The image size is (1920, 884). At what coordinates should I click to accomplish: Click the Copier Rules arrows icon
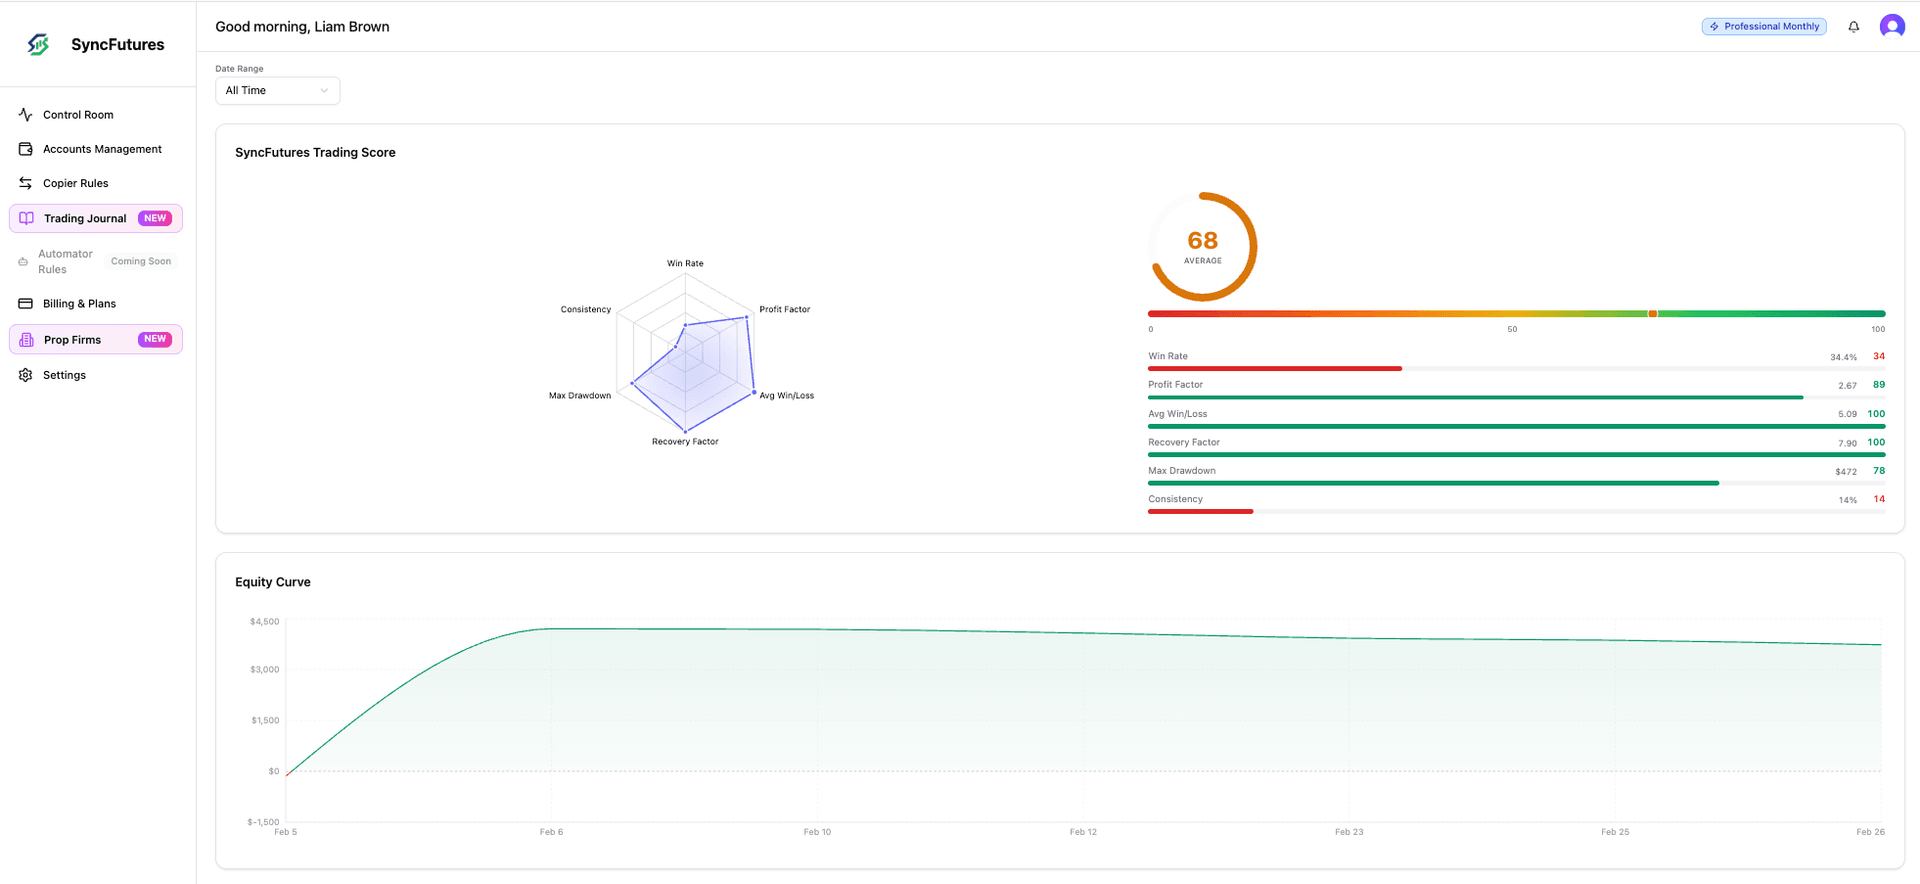[26, 183]
